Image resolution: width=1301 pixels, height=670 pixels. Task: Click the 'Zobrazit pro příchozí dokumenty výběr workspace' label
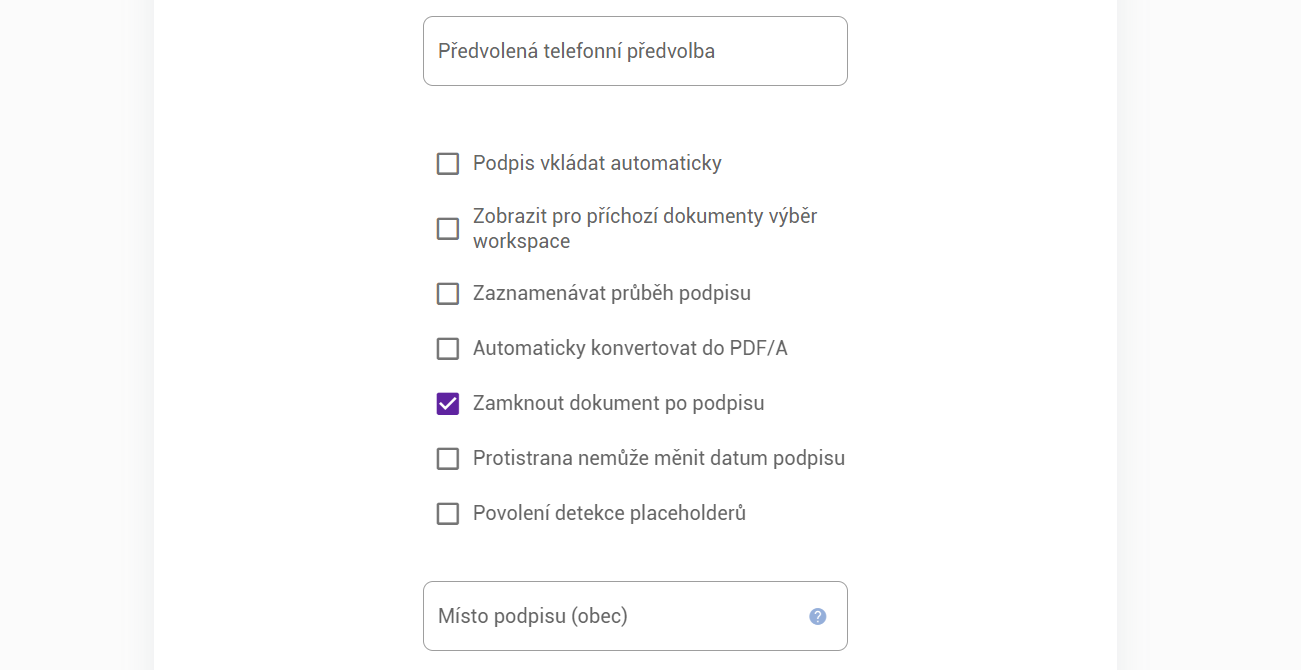click(644, 228)
